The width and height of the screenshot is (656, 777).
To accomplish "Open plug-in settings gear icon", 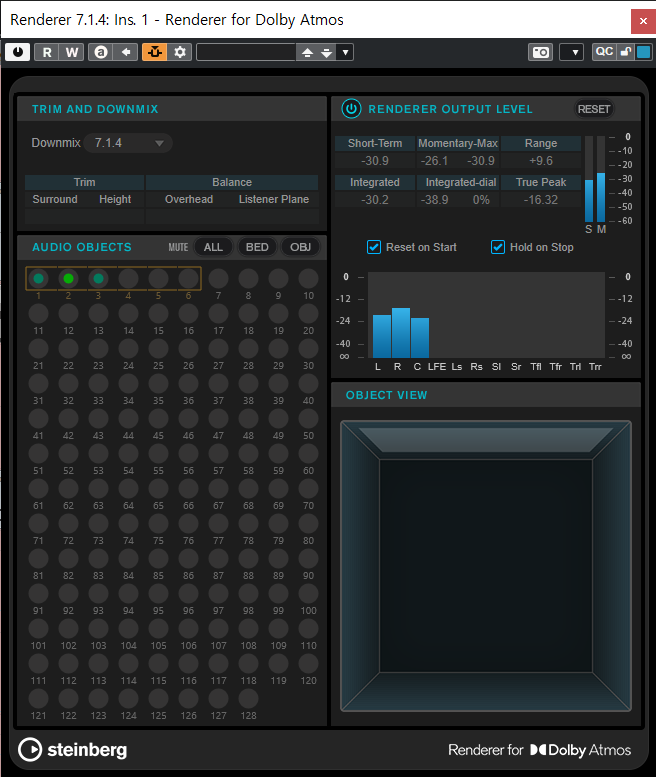I will click(x=180, y=52).
